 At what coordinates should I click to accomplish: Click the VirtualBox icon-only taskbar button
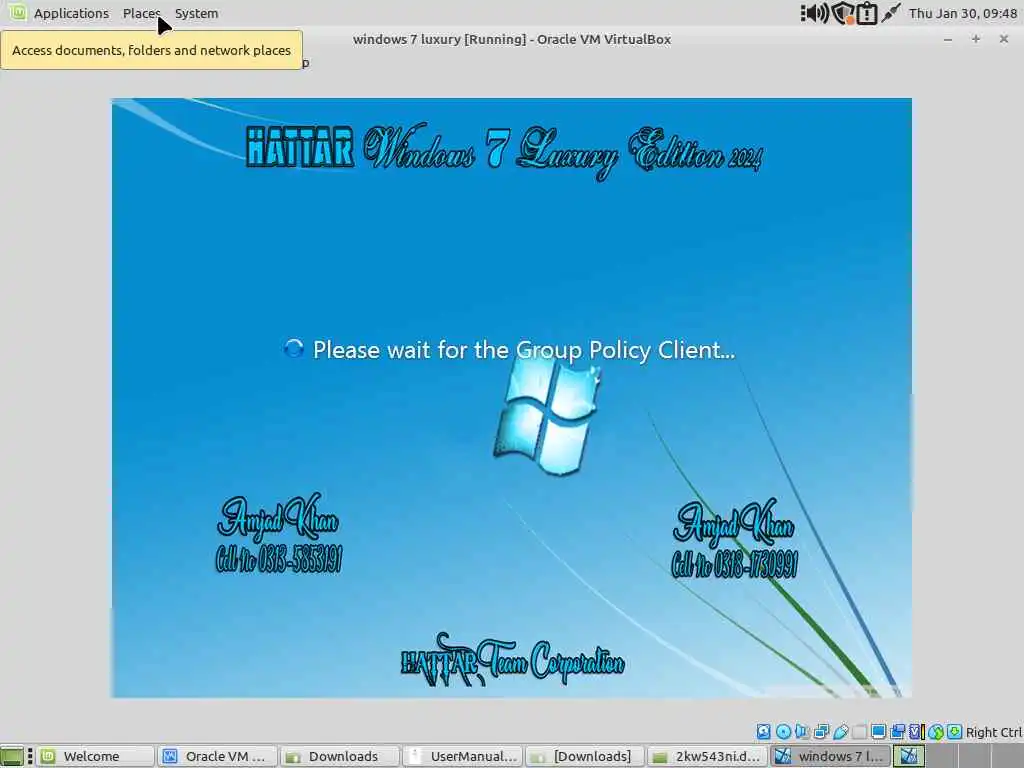(x=909, y=756)
